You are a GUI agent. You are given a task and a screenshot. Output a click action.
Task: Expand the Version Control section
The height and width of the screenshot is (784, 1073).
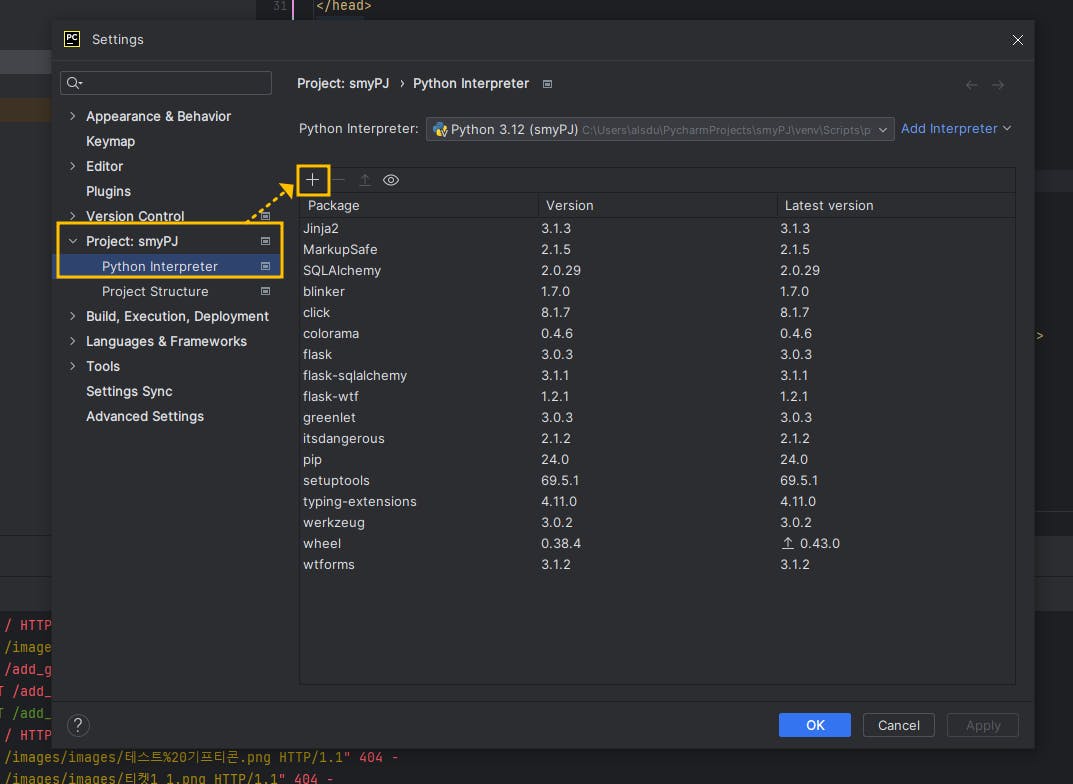click(73, 216)
